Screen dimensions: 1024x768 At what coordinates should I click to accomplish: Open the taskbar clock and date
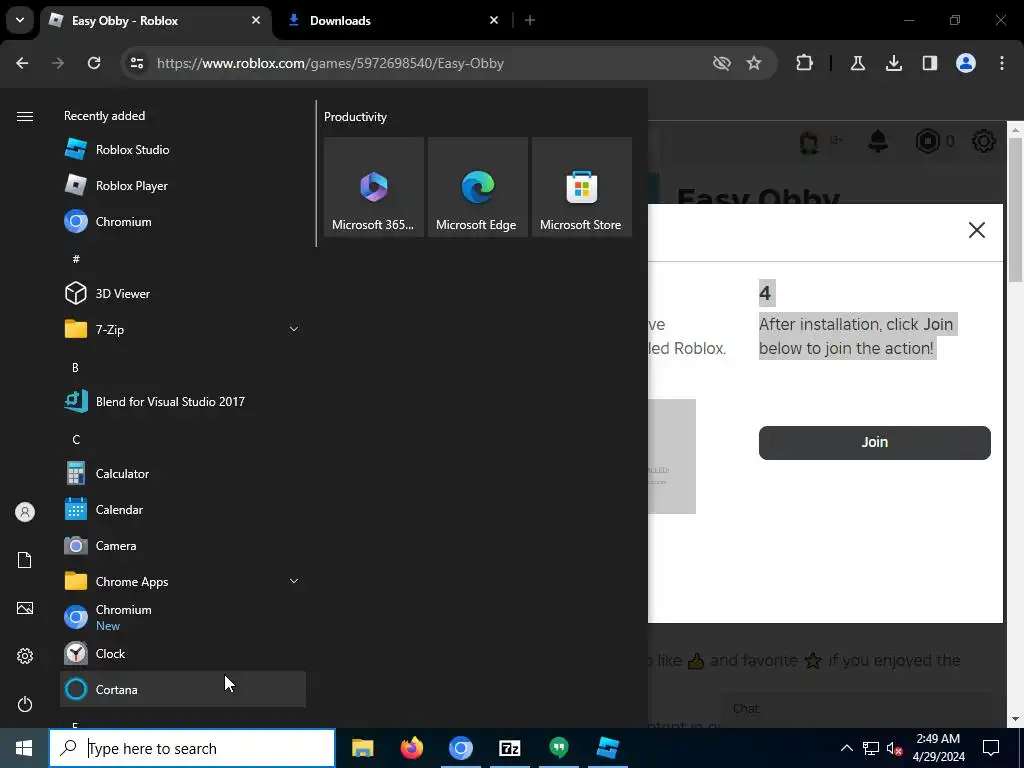938,748
